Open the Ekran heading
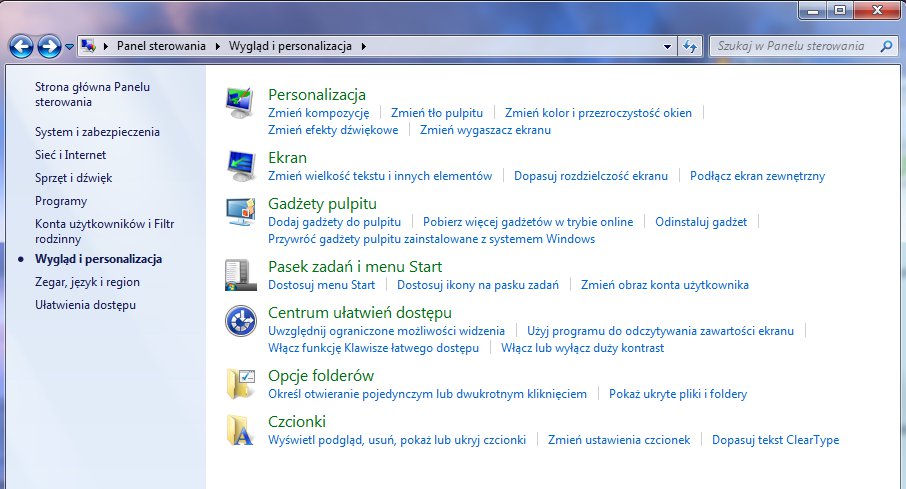 pos(287,157)
